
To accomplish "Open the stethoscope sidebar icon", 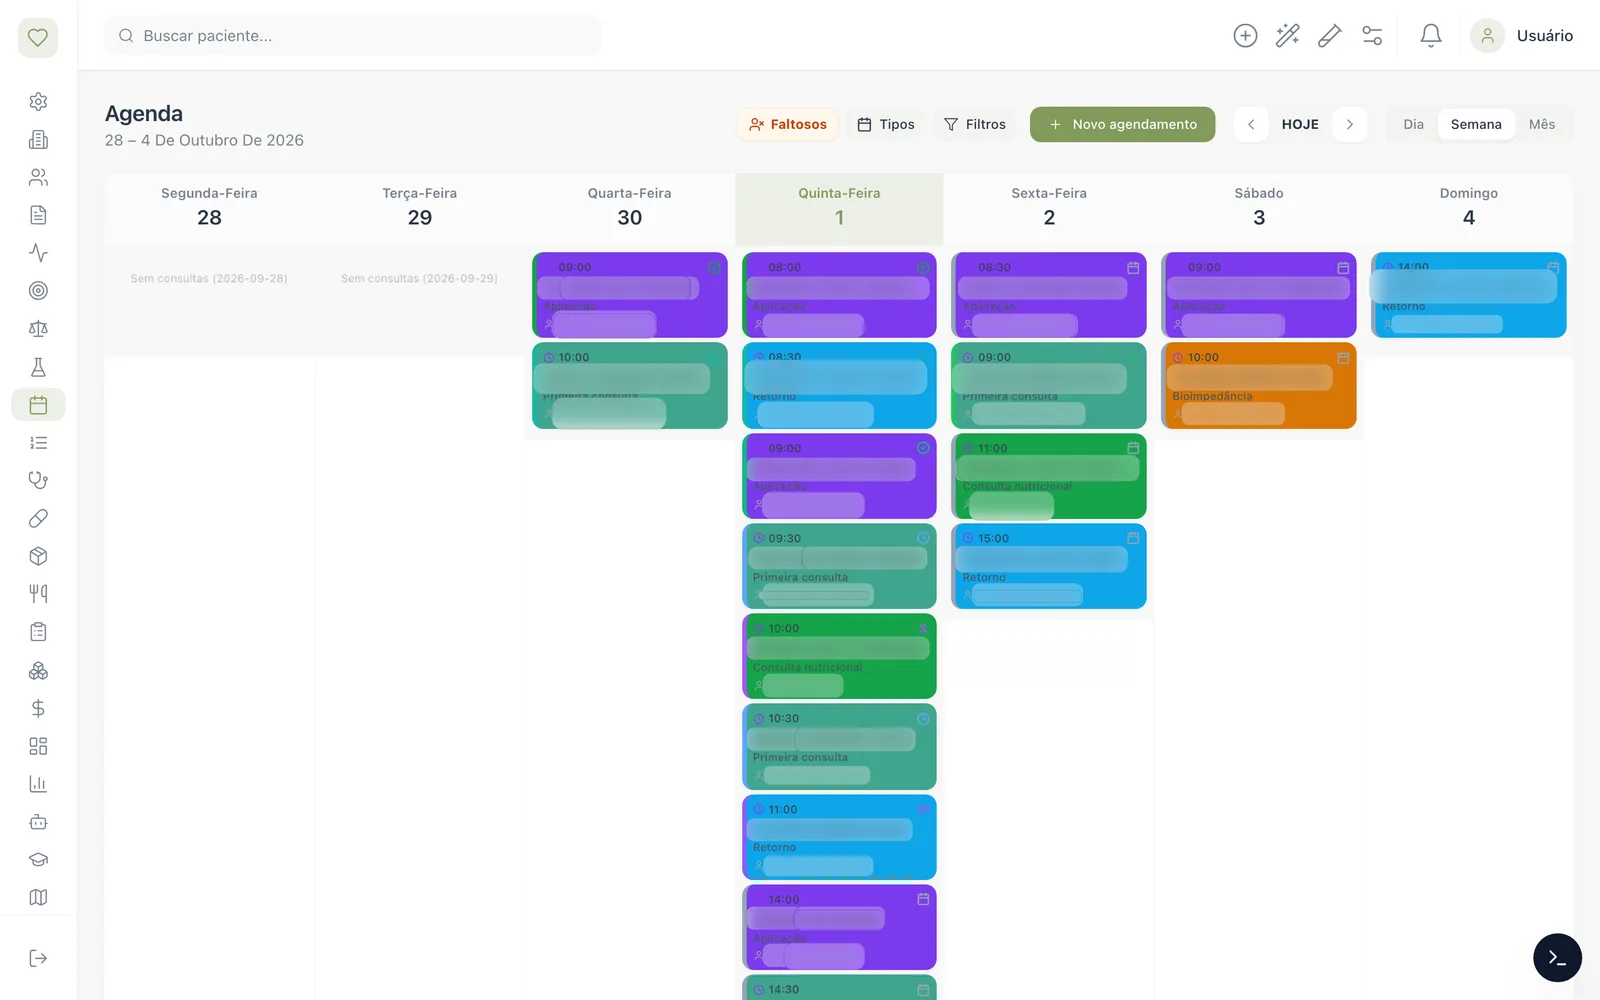I will click(38, 480).
